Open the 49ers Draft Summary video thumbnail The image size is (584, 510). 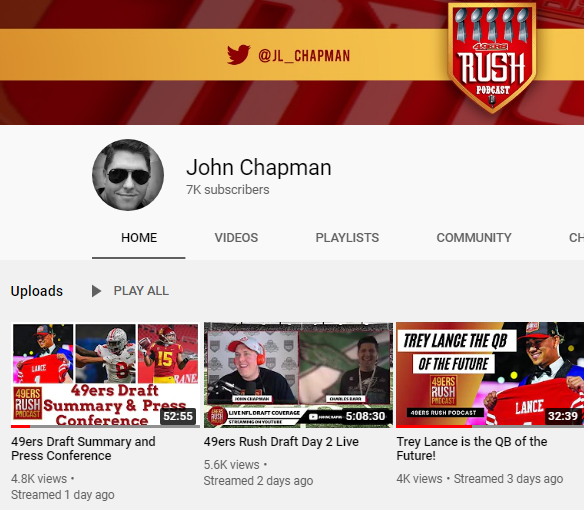[105, 375]
